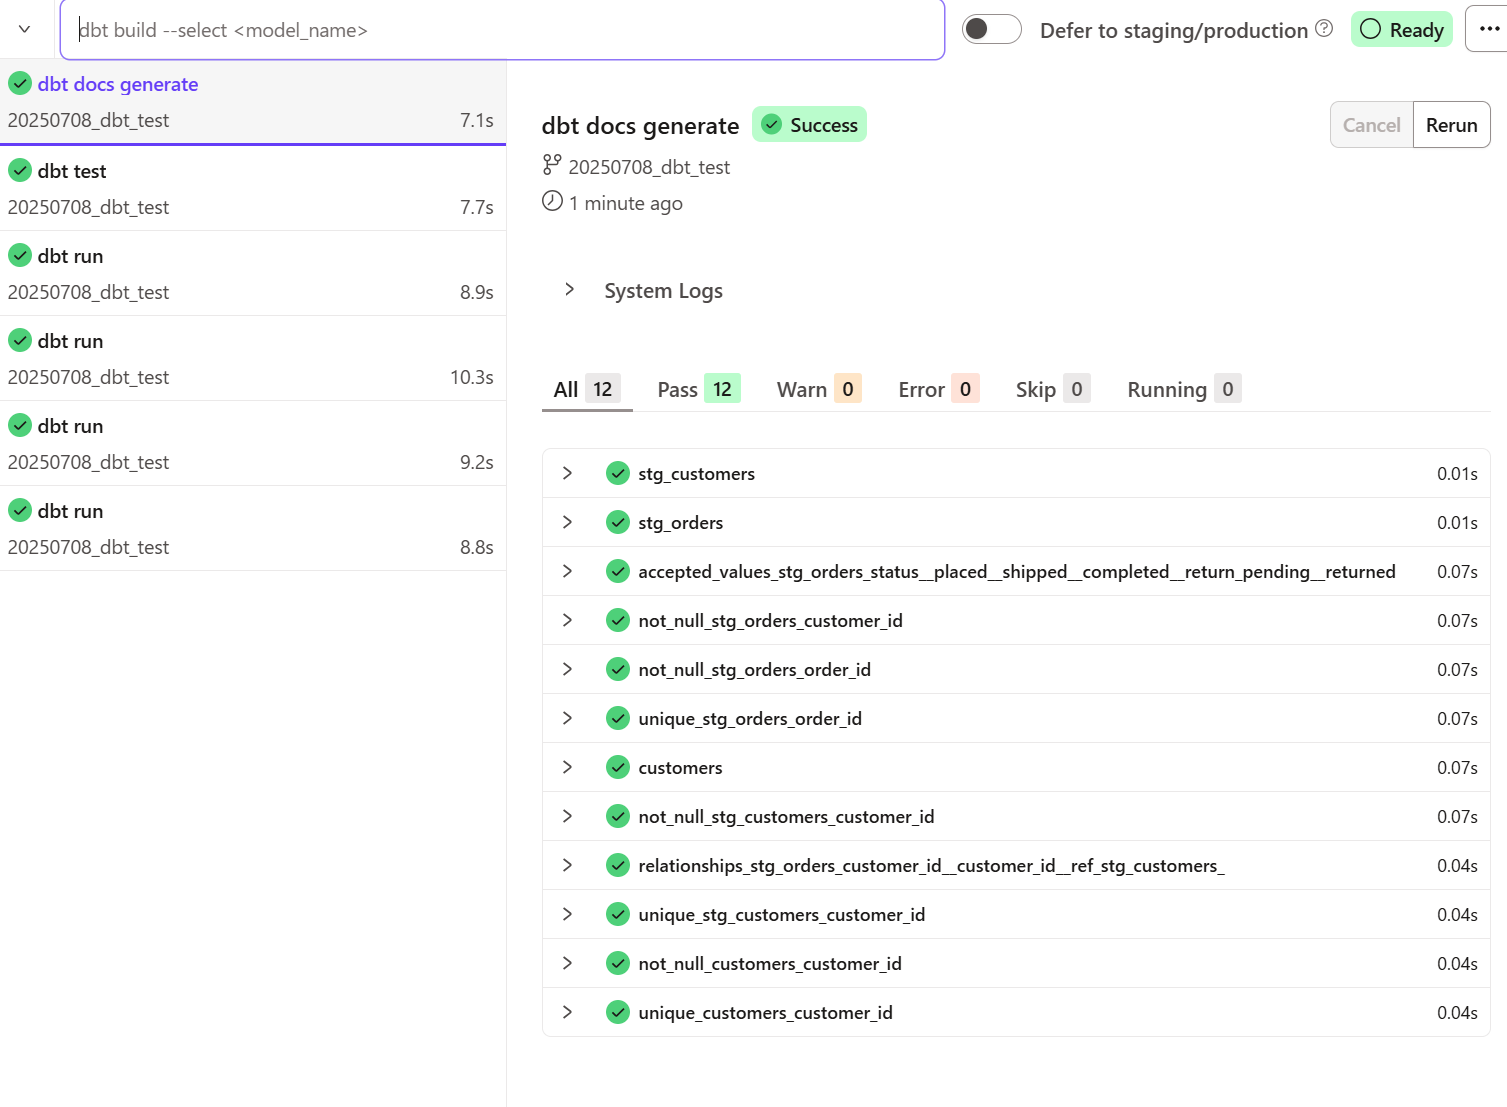This screenshot has height=1107, width=1507.
Task: Click the green check icon for stg_customers
Action: click(618, 473)
